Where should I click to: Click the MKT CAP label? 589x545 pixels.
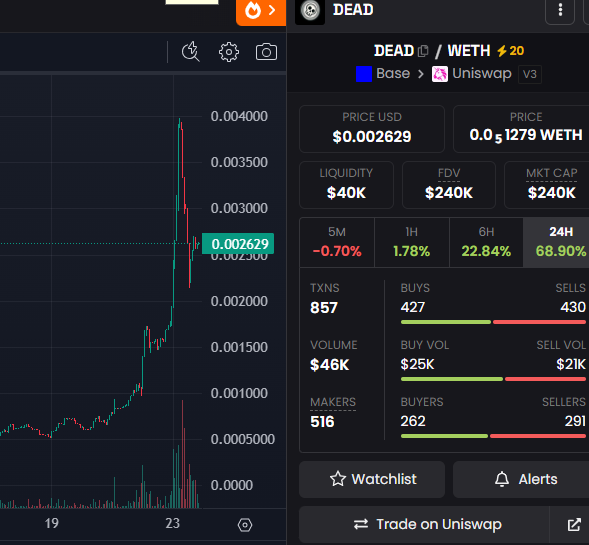click(x=551, y=173)
